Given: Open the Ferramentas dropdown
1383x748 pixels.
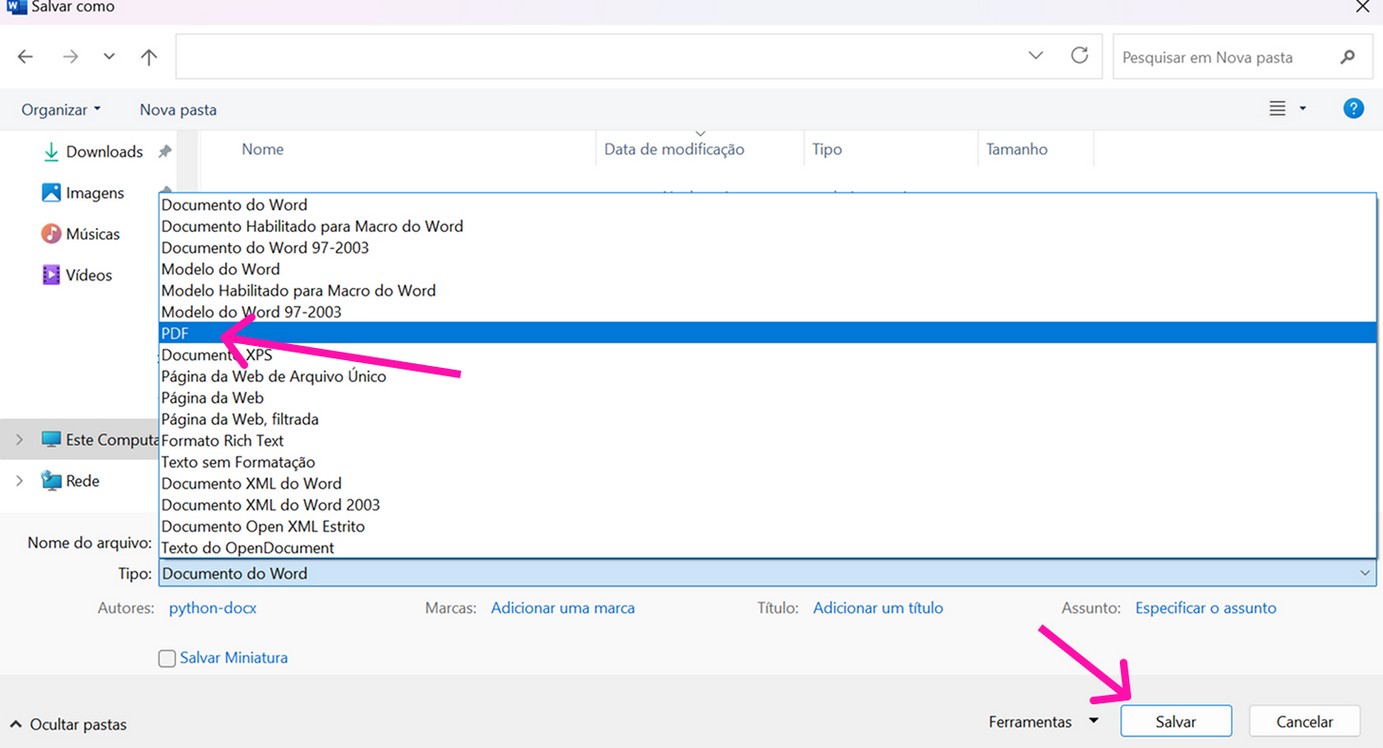Looking at the screenshot, I should (1043, 722).
